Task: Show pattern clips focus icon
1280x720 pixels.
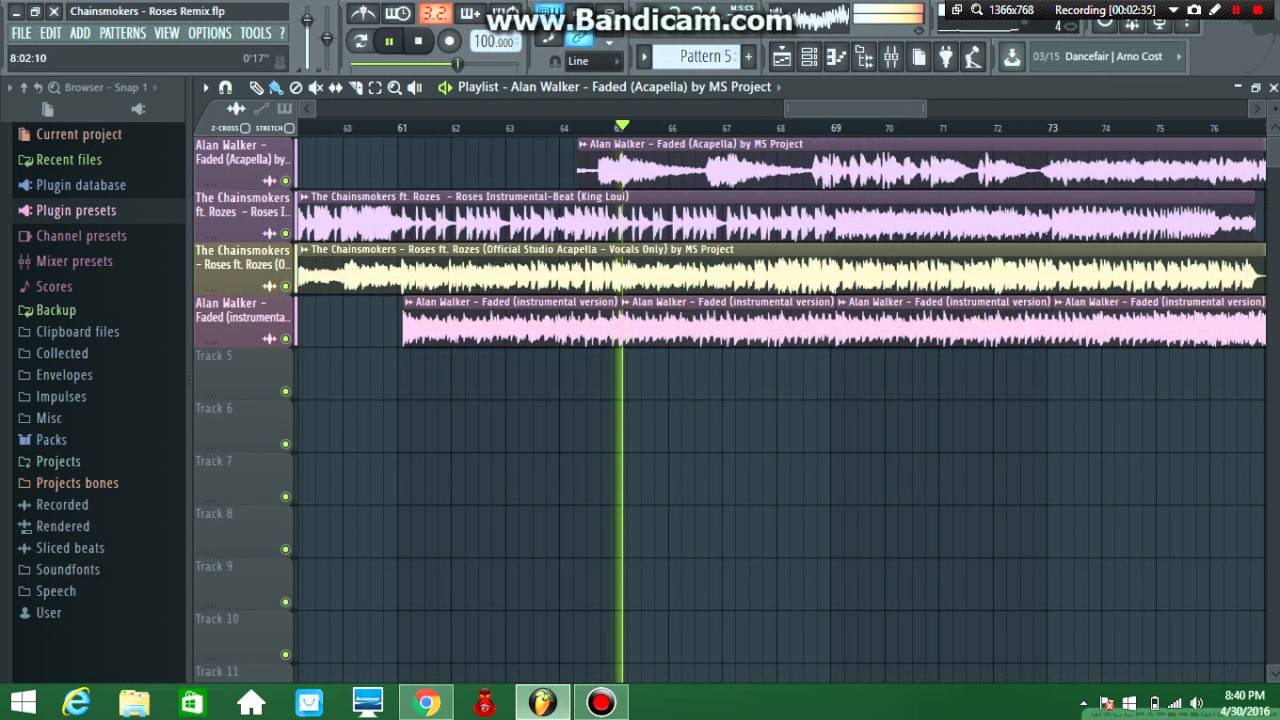Action: click(x=284, y=108)
